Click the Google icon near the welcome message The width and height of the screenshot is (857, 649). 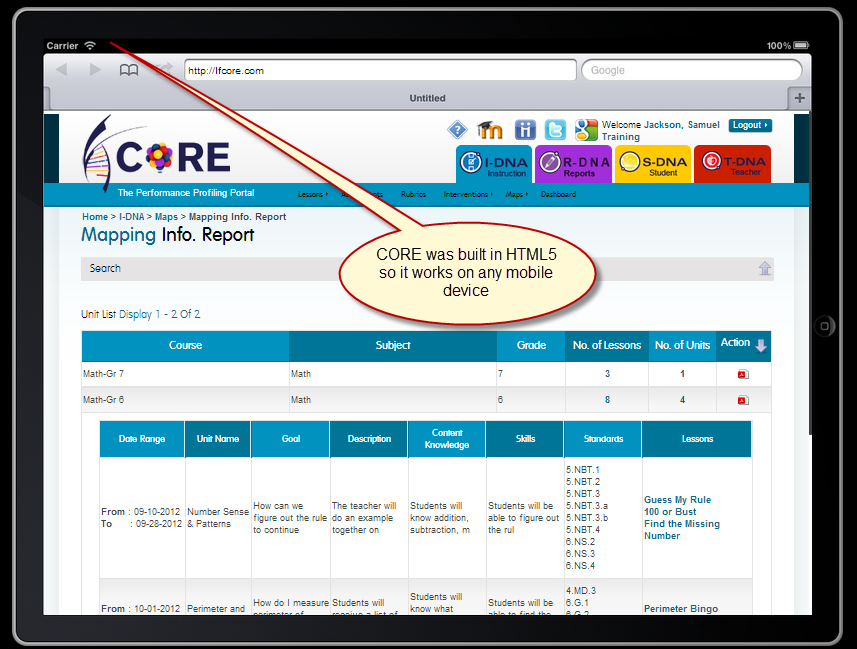(586, 129)
